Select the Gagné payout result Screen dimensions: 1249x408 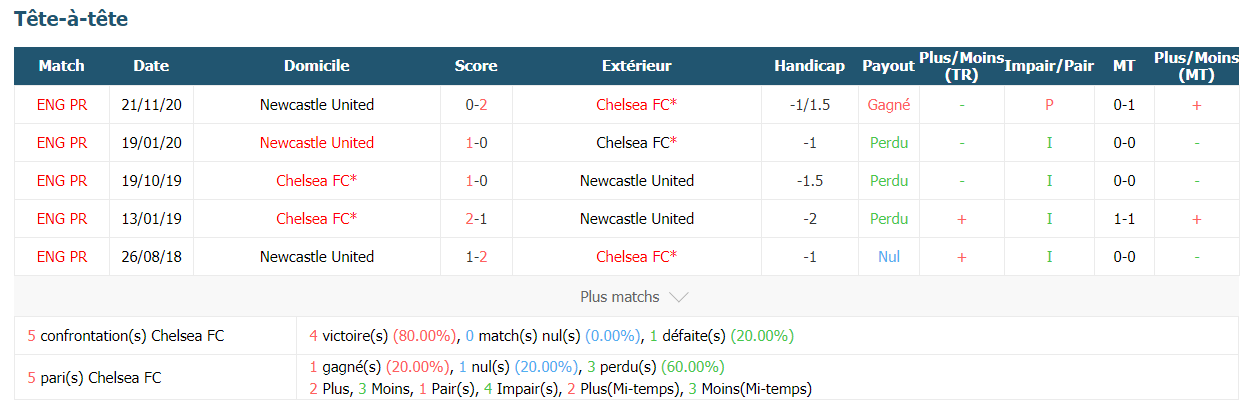coord(888,104)
